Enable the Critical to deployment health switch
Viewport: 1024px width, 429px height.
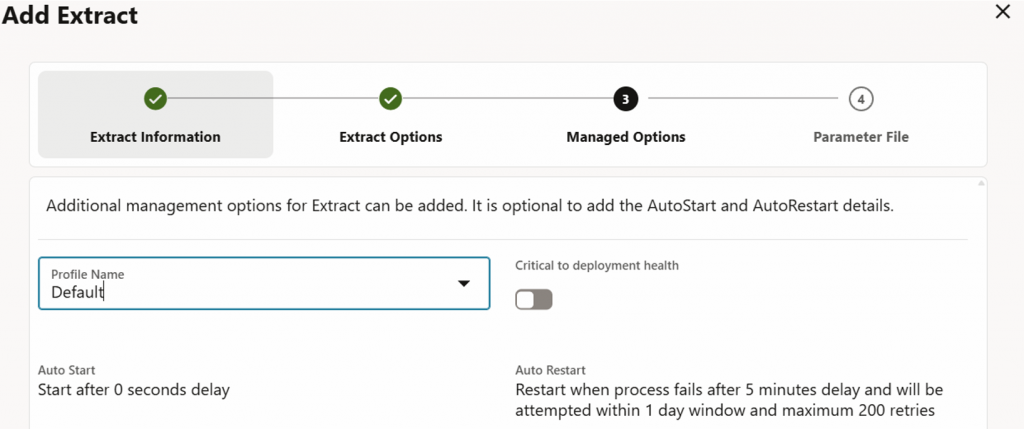[534, 300]
